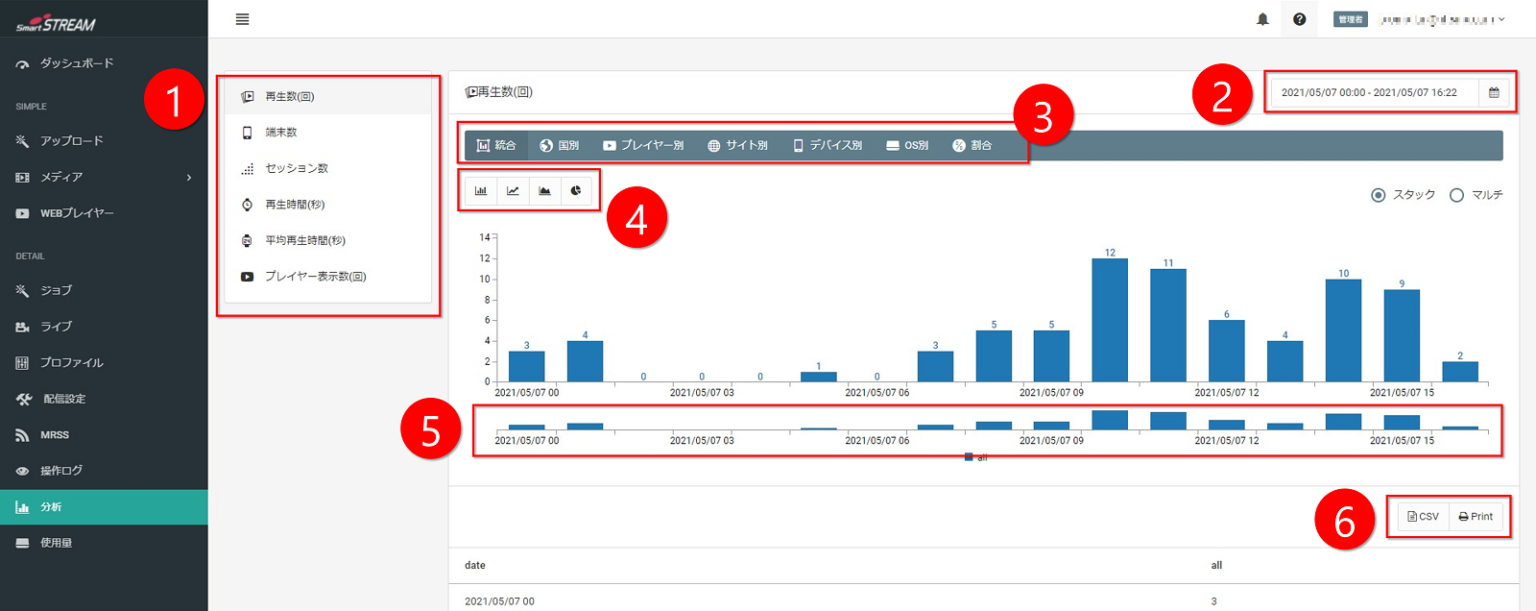Switch to the 国別 tab

click(559, 145)
